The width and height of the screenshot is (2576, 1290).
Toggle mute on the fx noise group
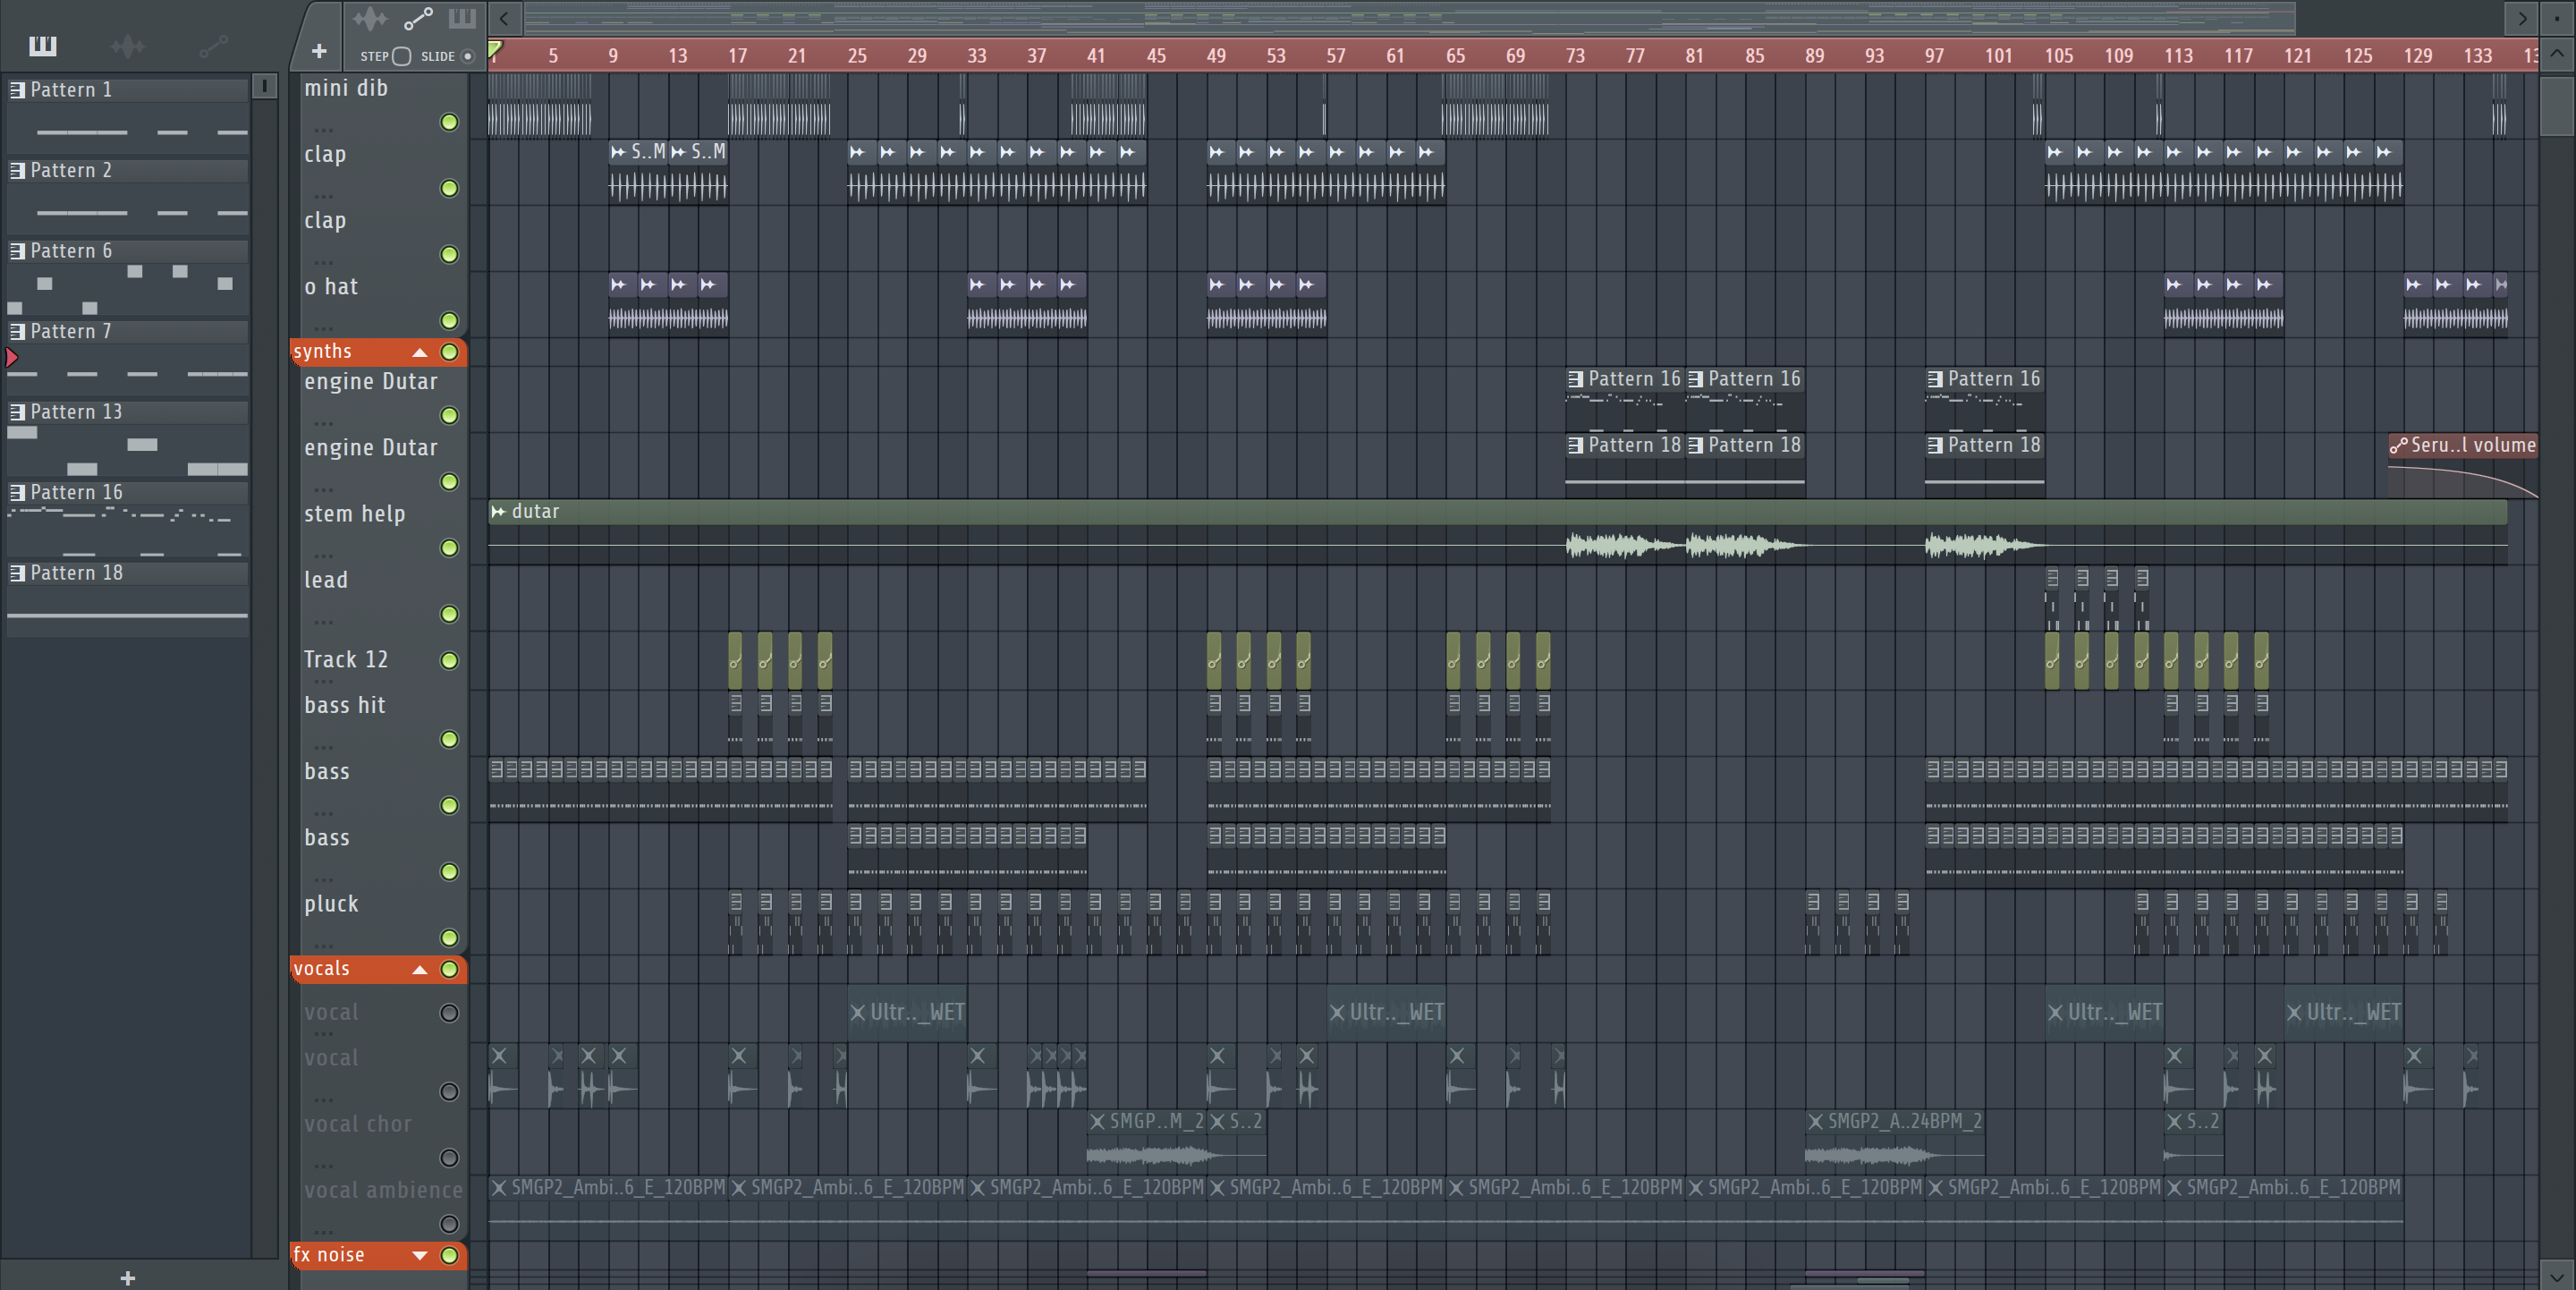(x=450, y=1256)
